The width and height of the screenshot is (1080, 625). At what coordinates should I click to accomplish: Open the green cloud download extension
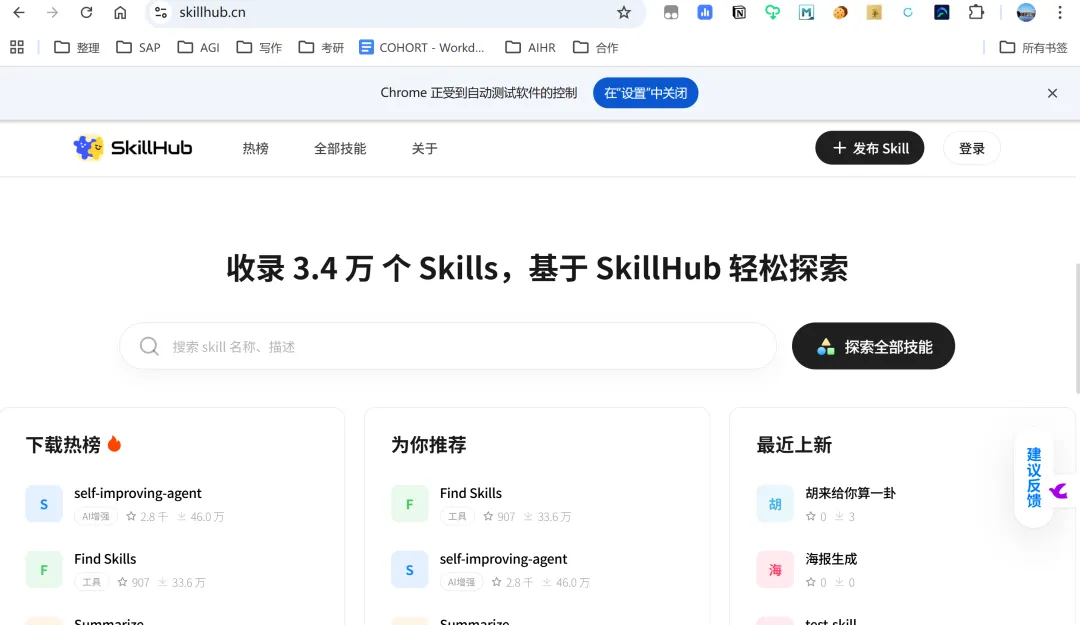tap(772, 12)
